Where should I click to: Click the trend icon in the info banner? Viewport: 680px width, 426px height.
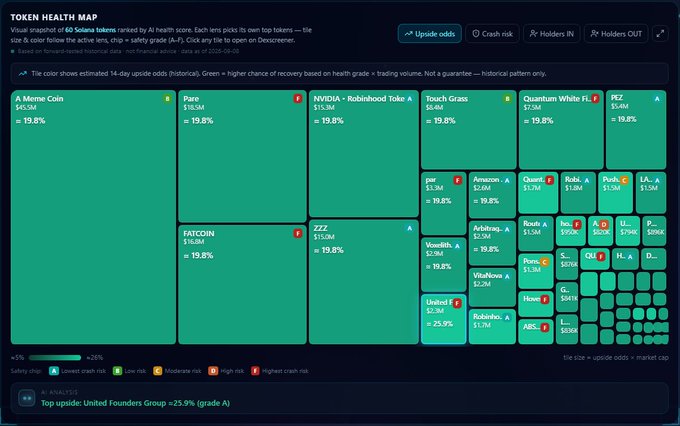pyautogui.click(x=23, y=74)
